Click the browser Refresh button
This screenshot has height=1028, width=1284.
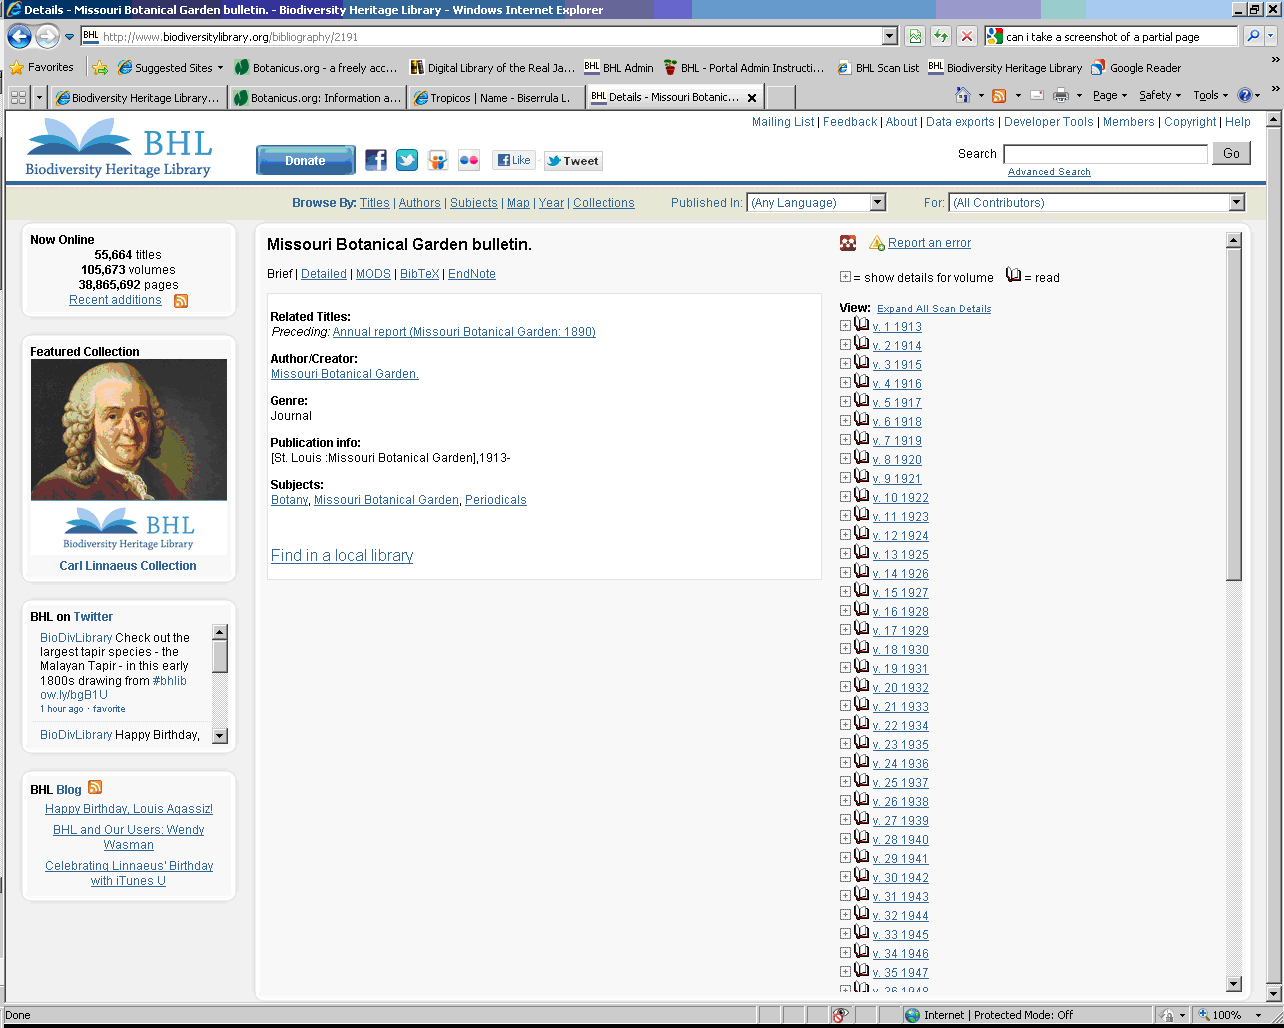click(x=940, y=37)
